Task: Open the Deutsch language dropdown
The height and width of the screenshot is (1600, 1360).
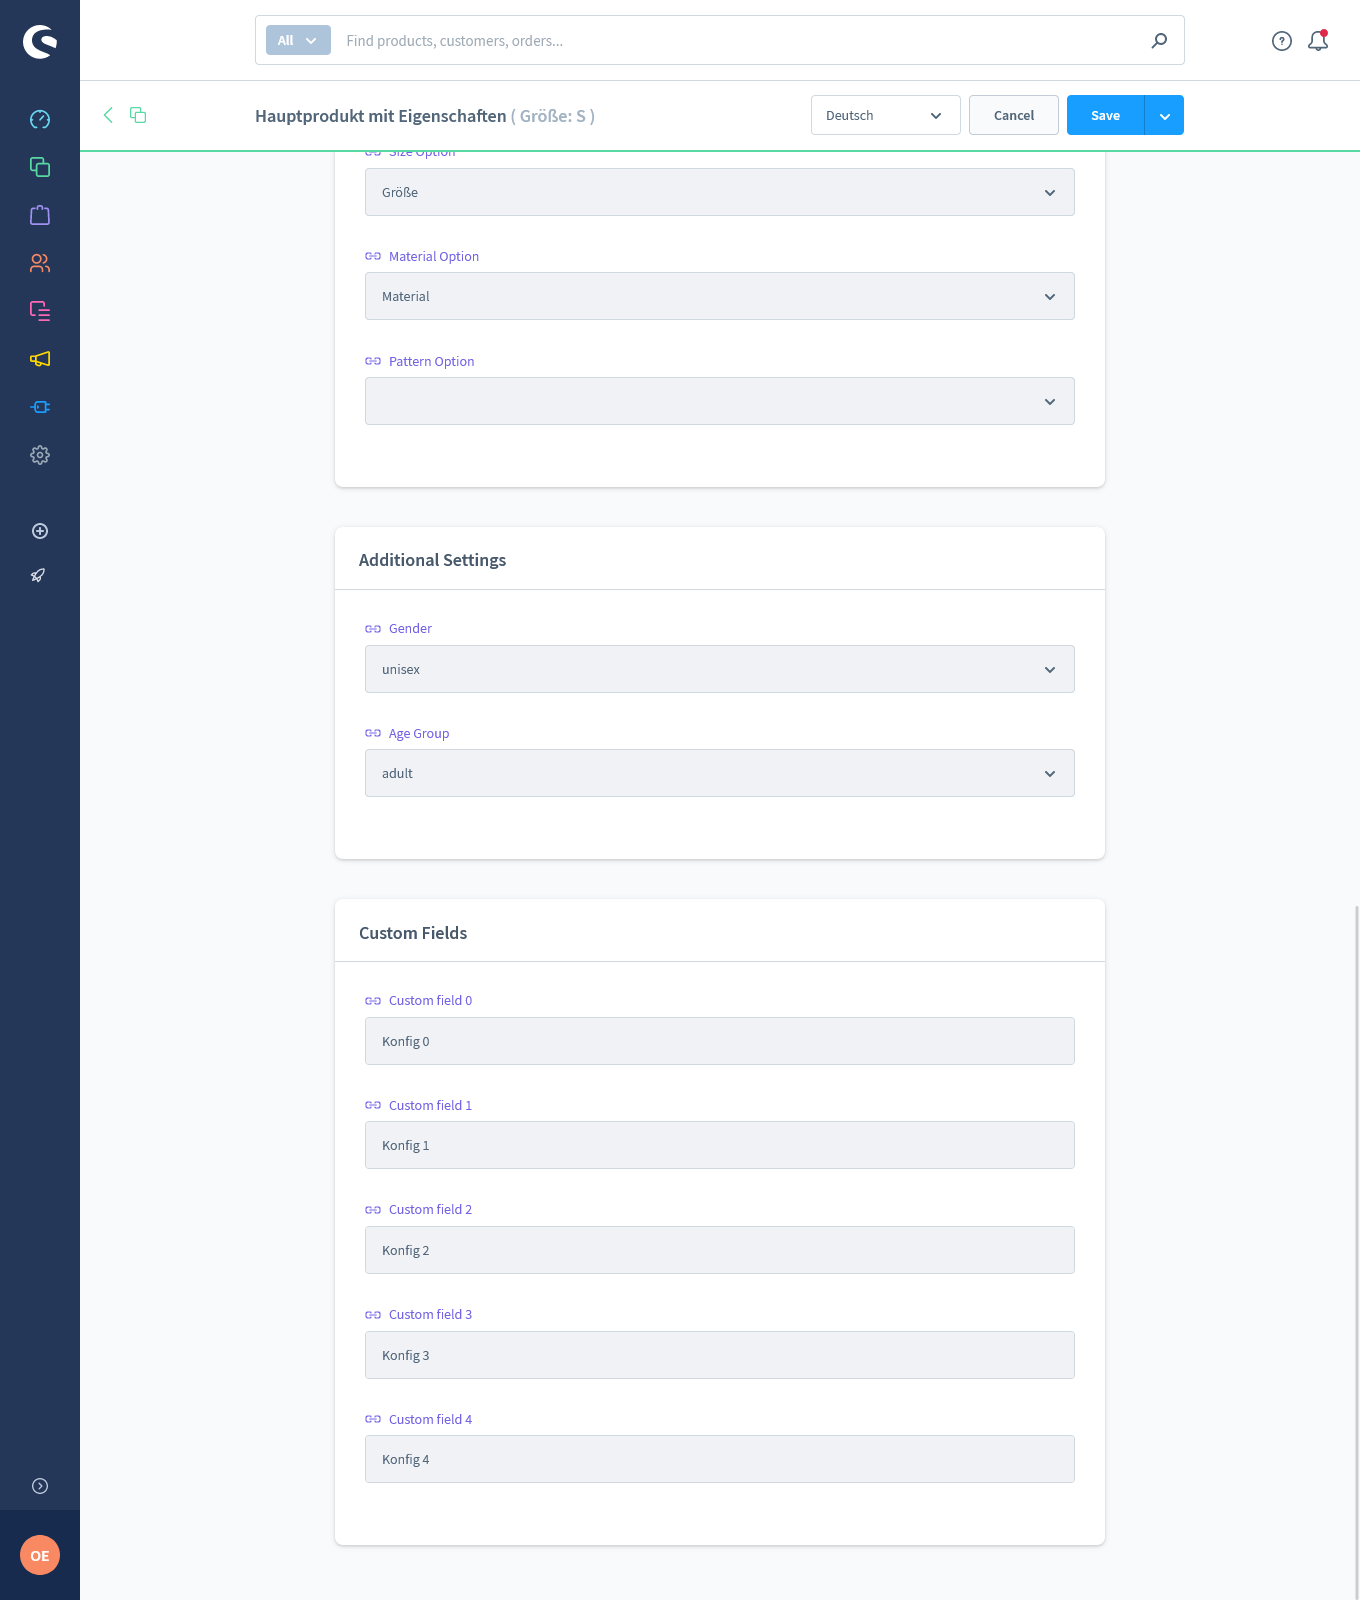Action: coord(886,115)
